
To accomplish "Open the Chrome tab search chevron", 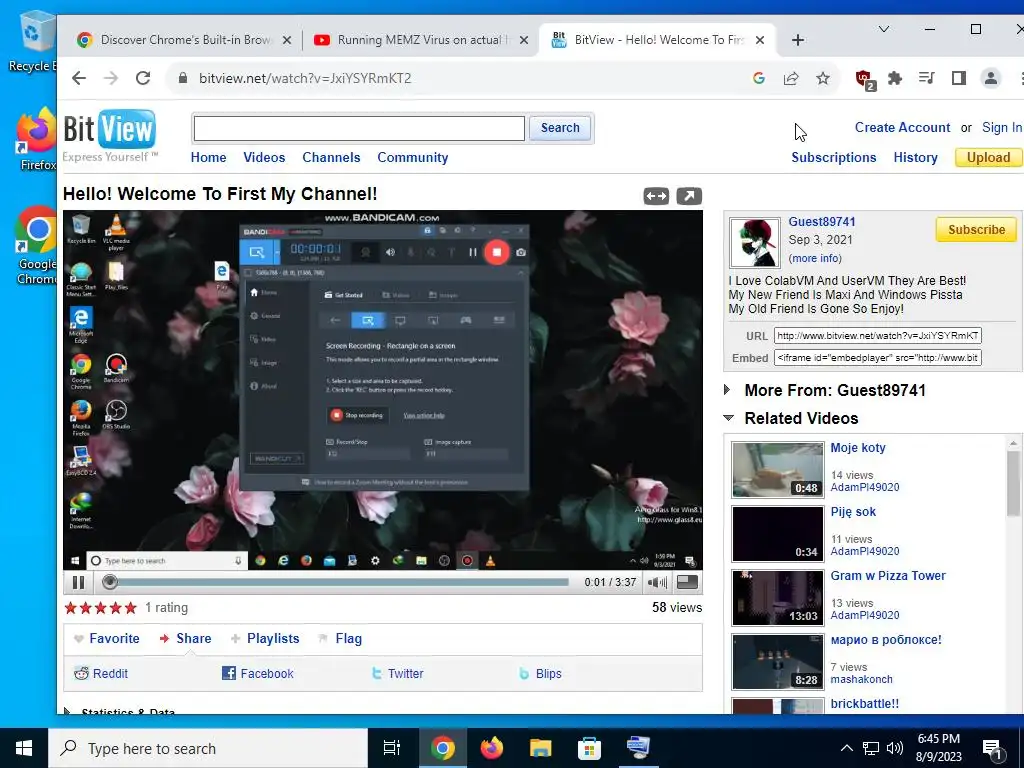I will pyautogui.click(x=884, y=29).
